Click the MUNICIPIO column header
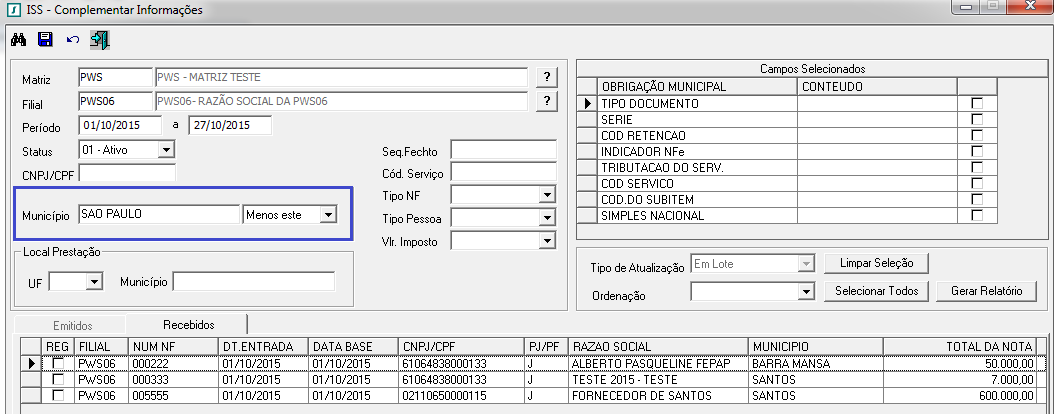 pyautogui.click(x=815, y=346)
